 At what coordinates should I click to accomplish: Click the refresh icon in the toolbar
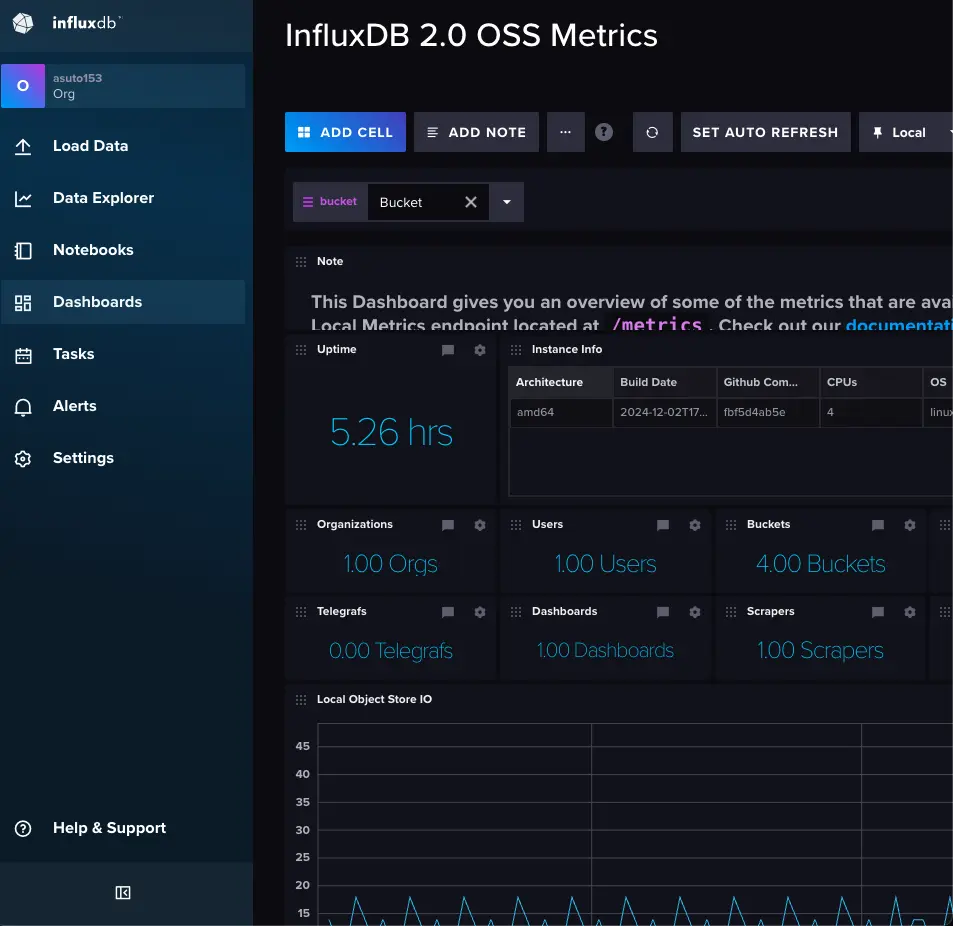(x=652, y=131)
